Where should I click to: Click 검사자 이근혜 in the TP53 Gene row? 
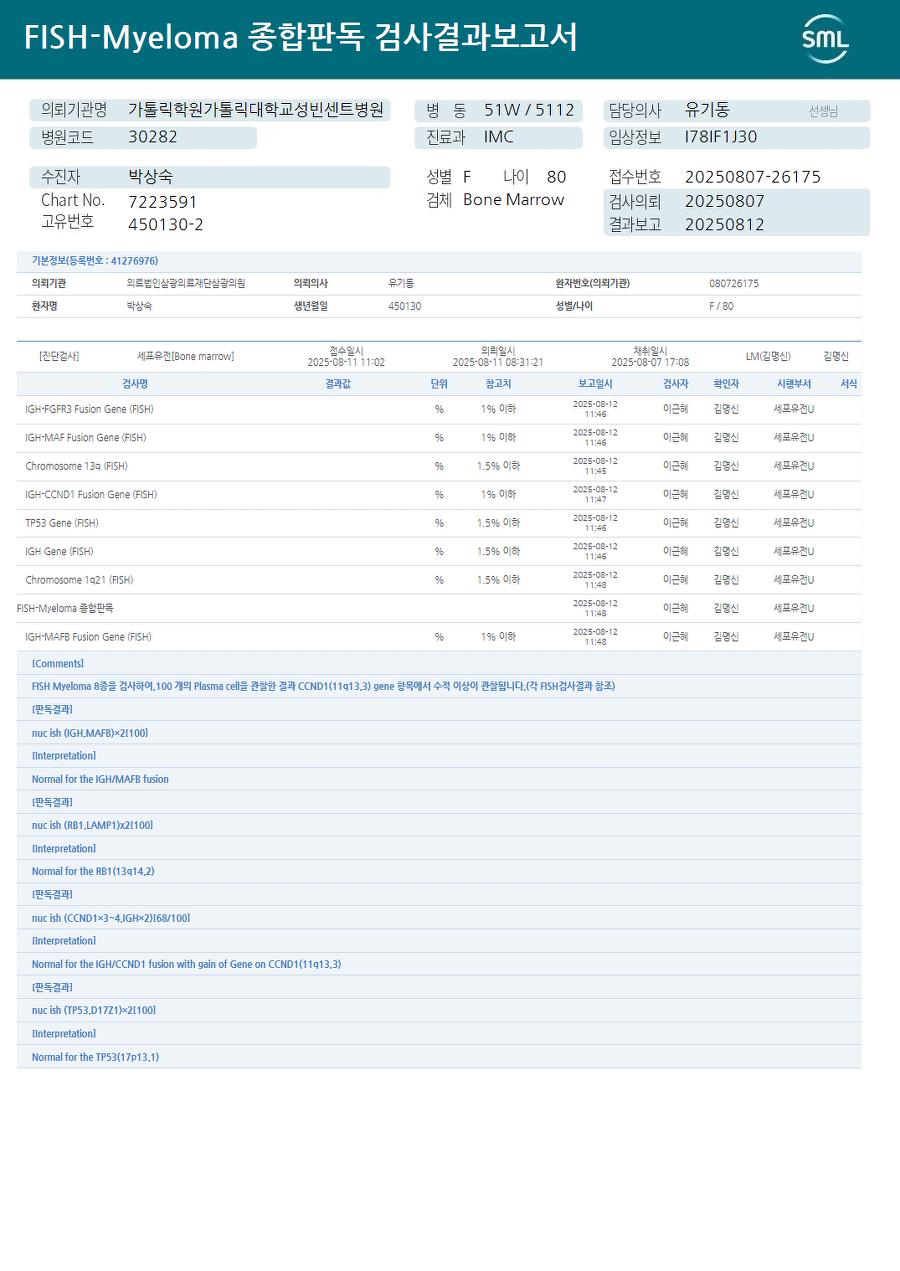pos(675,523)
